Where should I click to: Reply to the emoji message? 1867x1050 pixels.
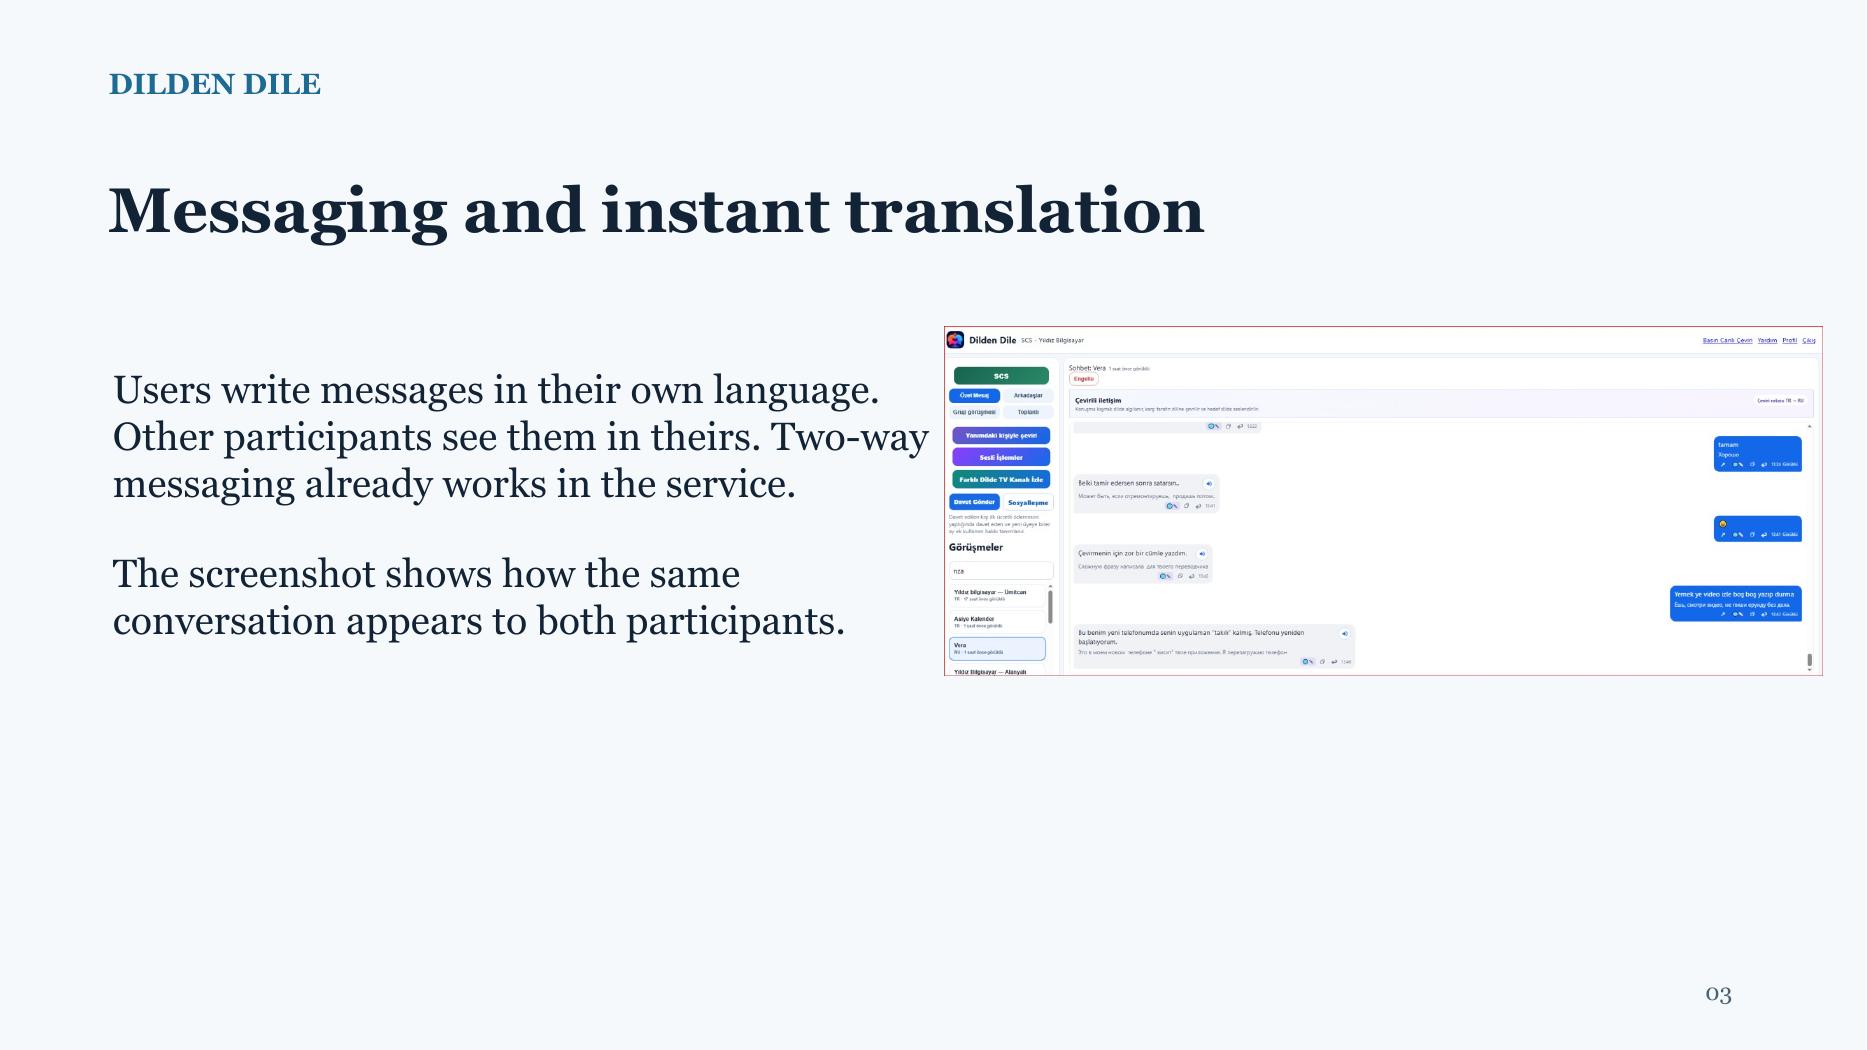(1764, 534)
